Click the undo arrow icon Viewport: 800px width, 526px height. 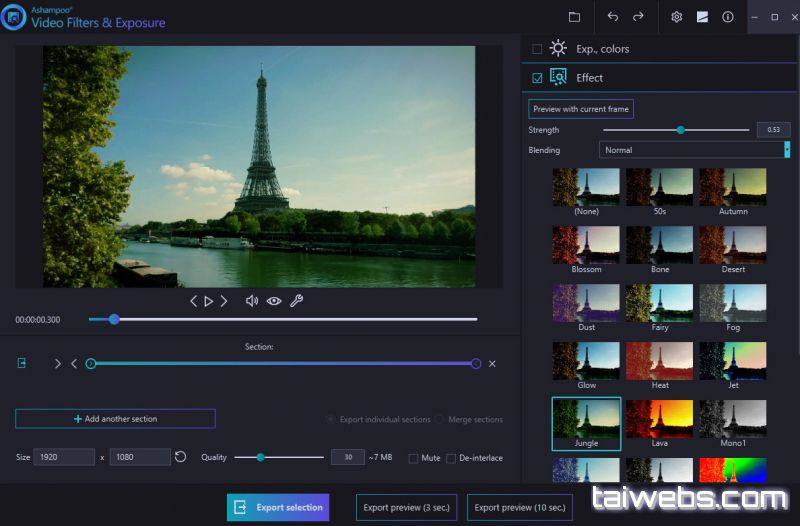pos(613,17)
